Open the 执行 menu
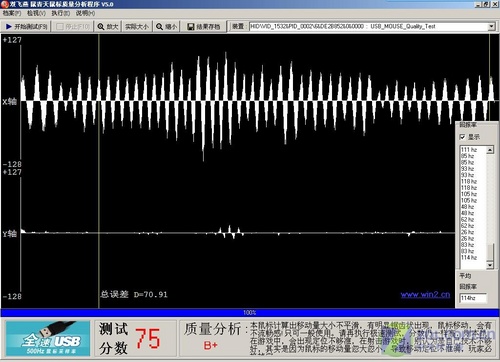This screenshot has width=500, height=362. pos(60,13)
